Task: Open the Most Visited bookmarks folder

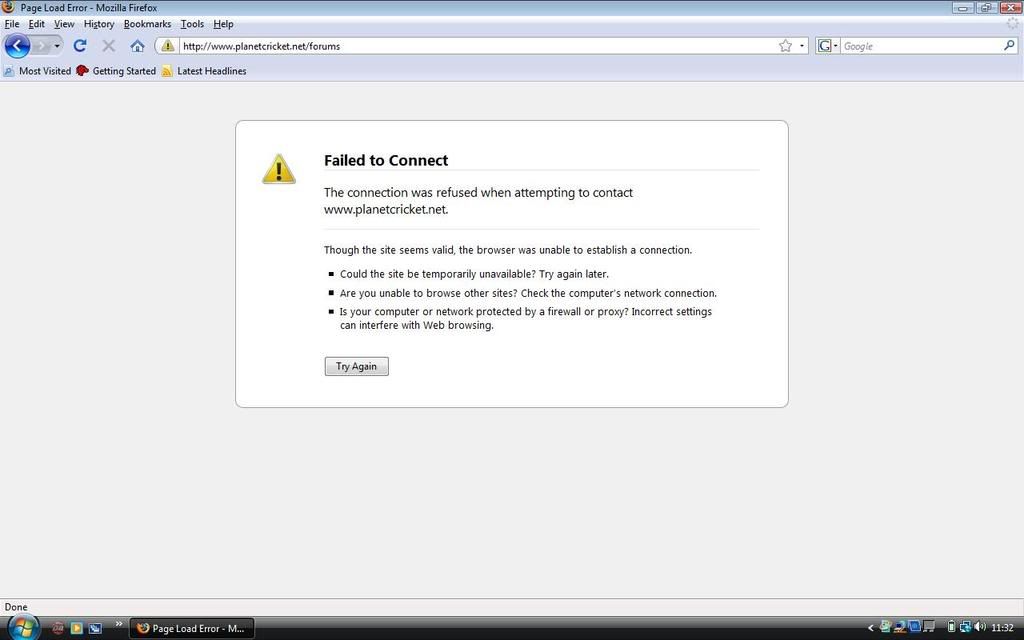Action: pos(37,71)
